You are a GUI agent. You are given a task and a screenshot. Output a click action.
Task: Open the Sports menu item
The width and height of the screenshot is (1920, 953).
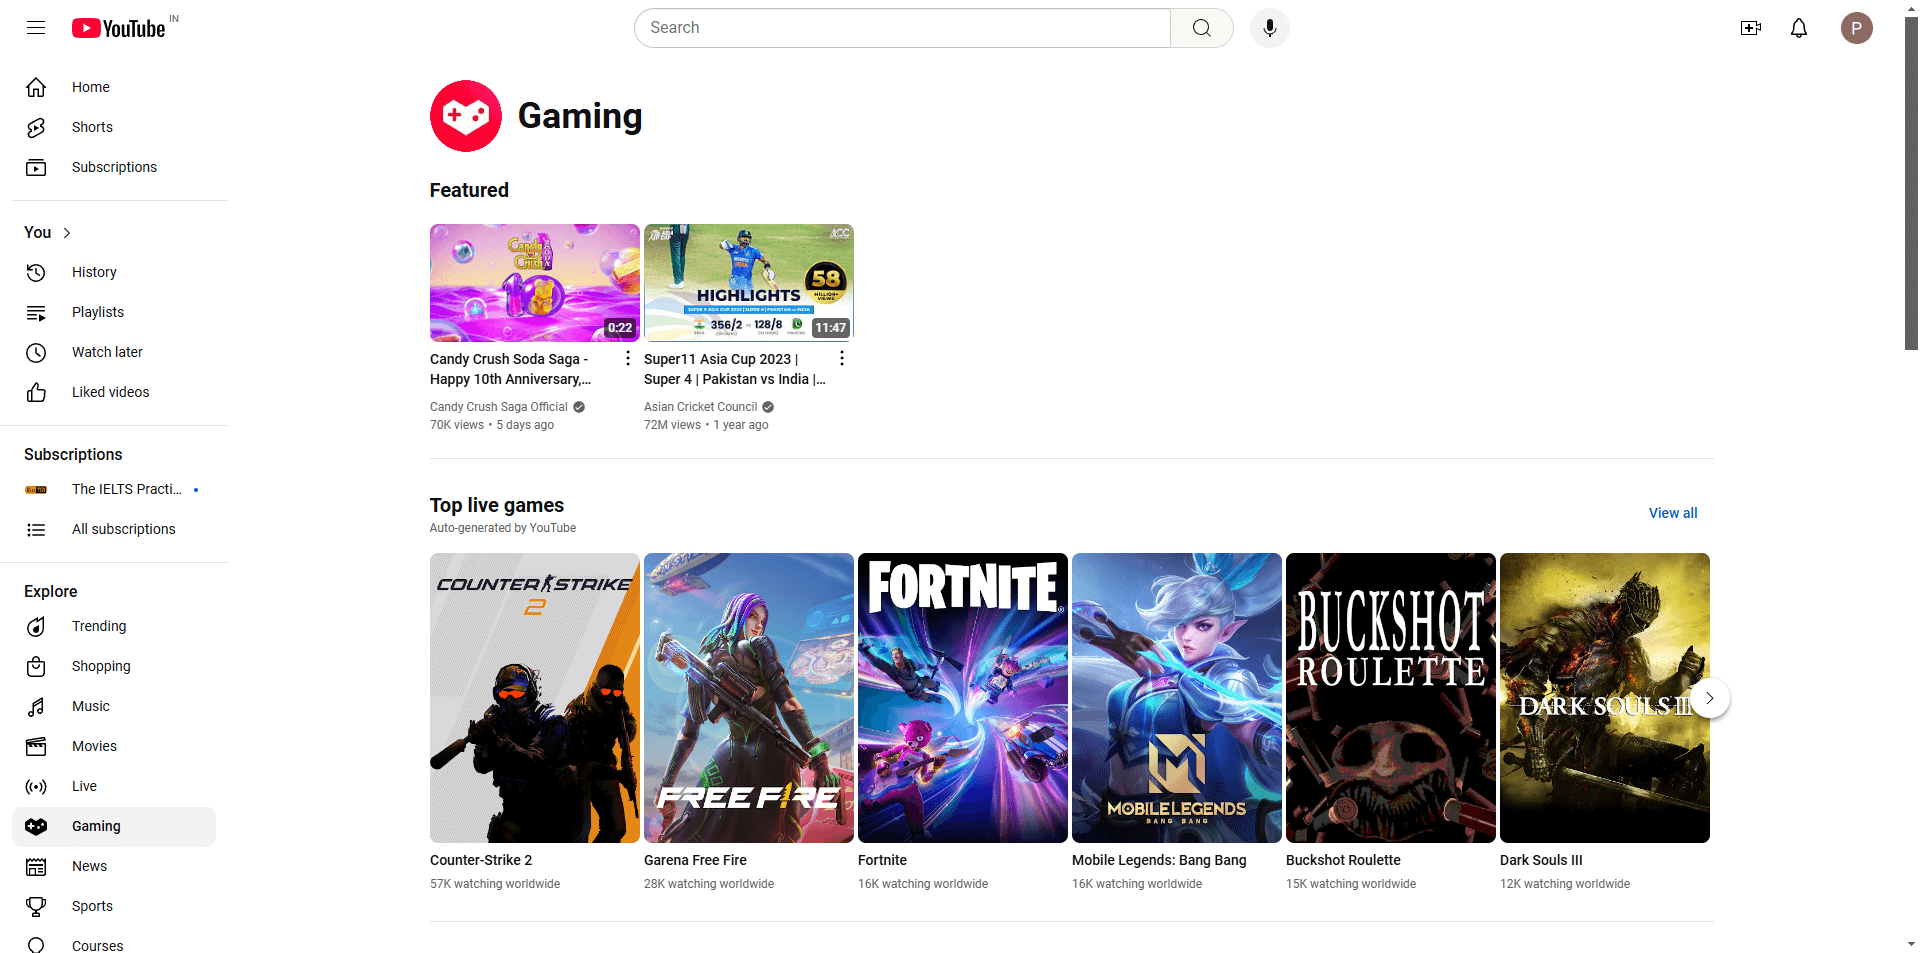114,906
